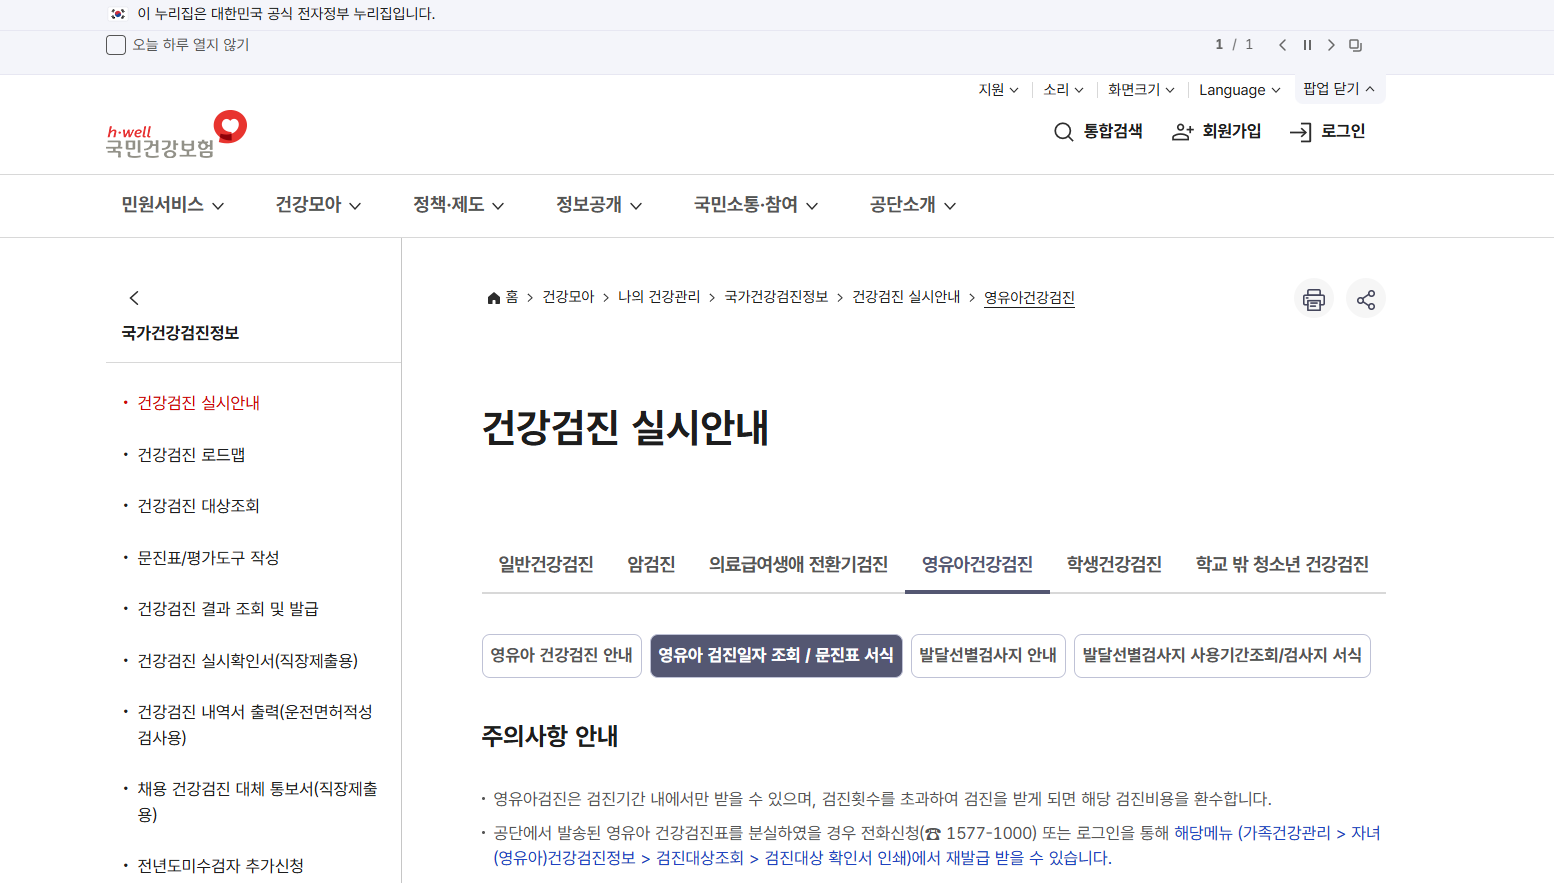Open the share icon button
The image size is (1554, 883).
[x=1366, y=299]
